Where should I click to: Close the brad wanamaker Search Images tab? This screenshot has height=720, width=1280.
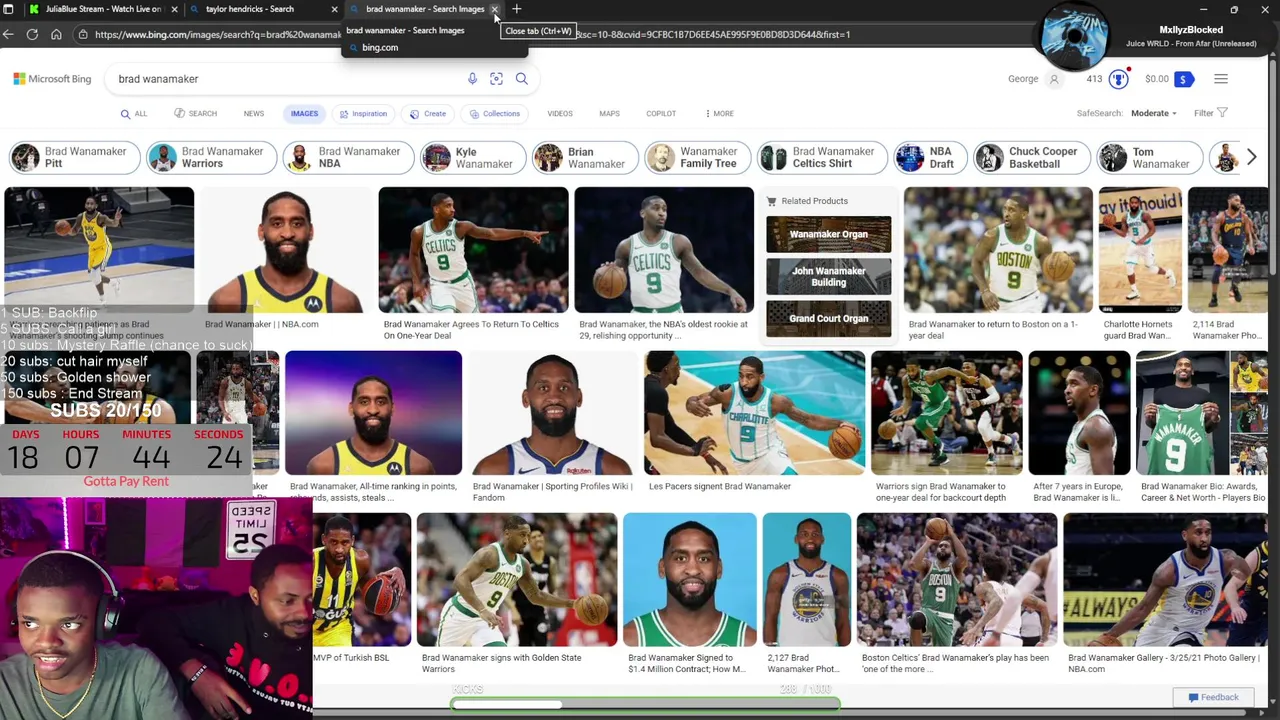point(494,9)
